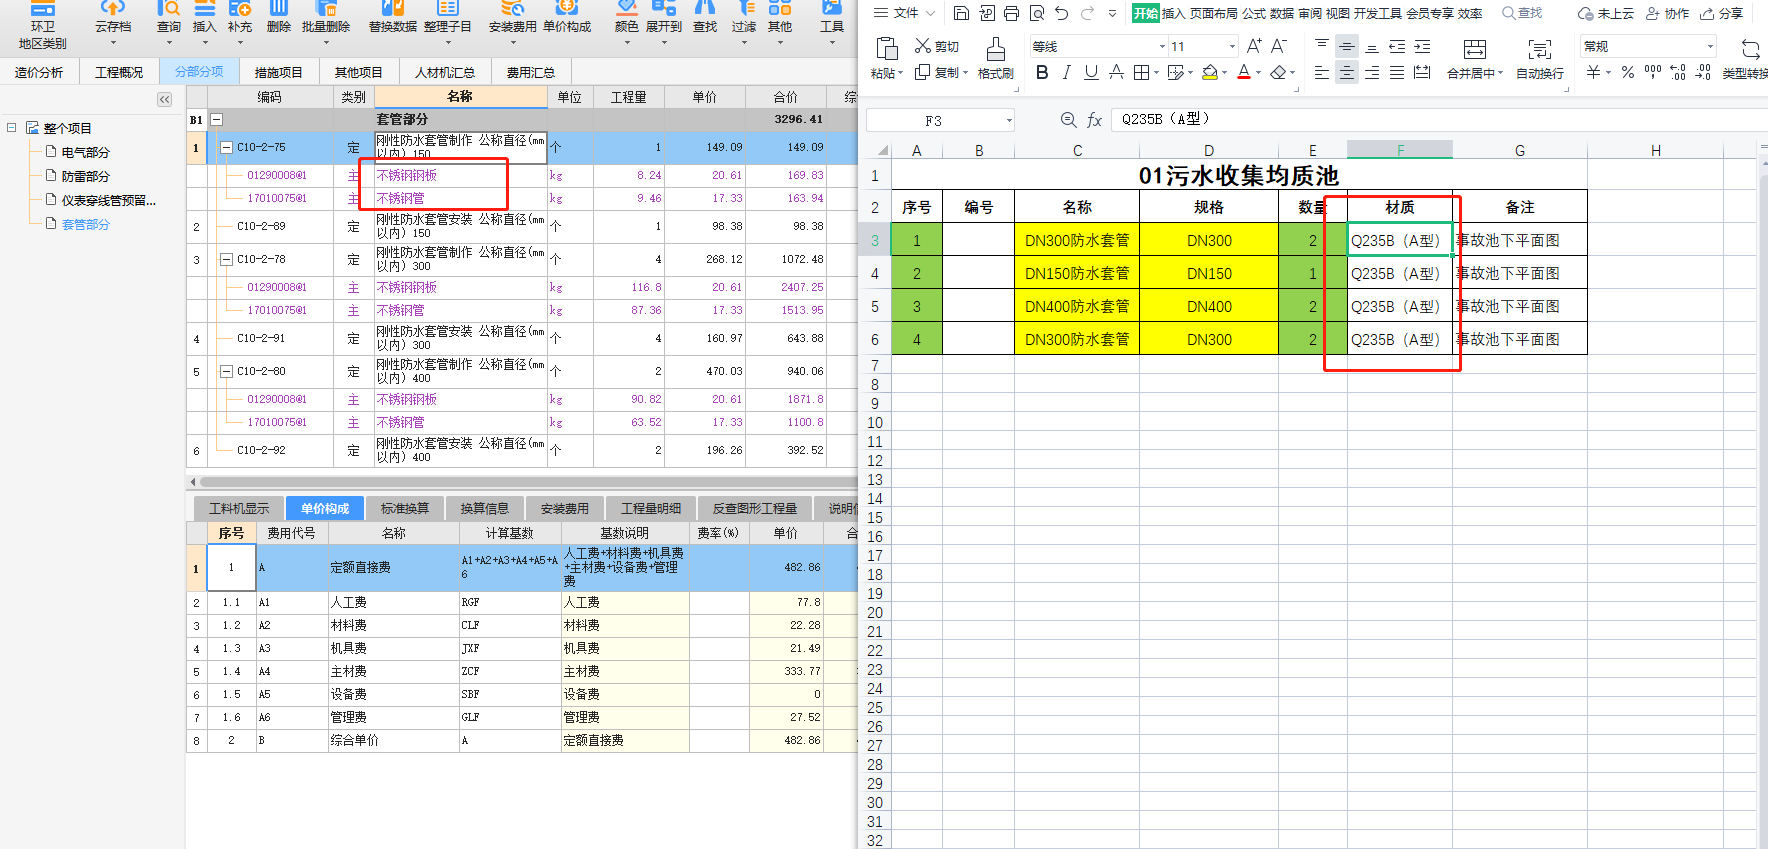Click the print preview icon in WPS
Viewport: 1768px width, 849px height.
[1036, 13]
